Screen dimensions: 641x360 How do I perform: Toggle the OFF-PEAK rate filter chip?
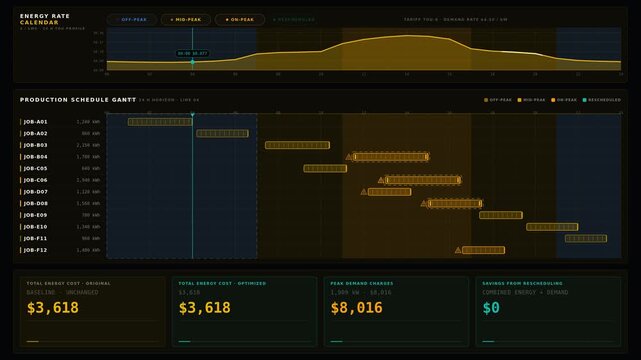[132, 20]
